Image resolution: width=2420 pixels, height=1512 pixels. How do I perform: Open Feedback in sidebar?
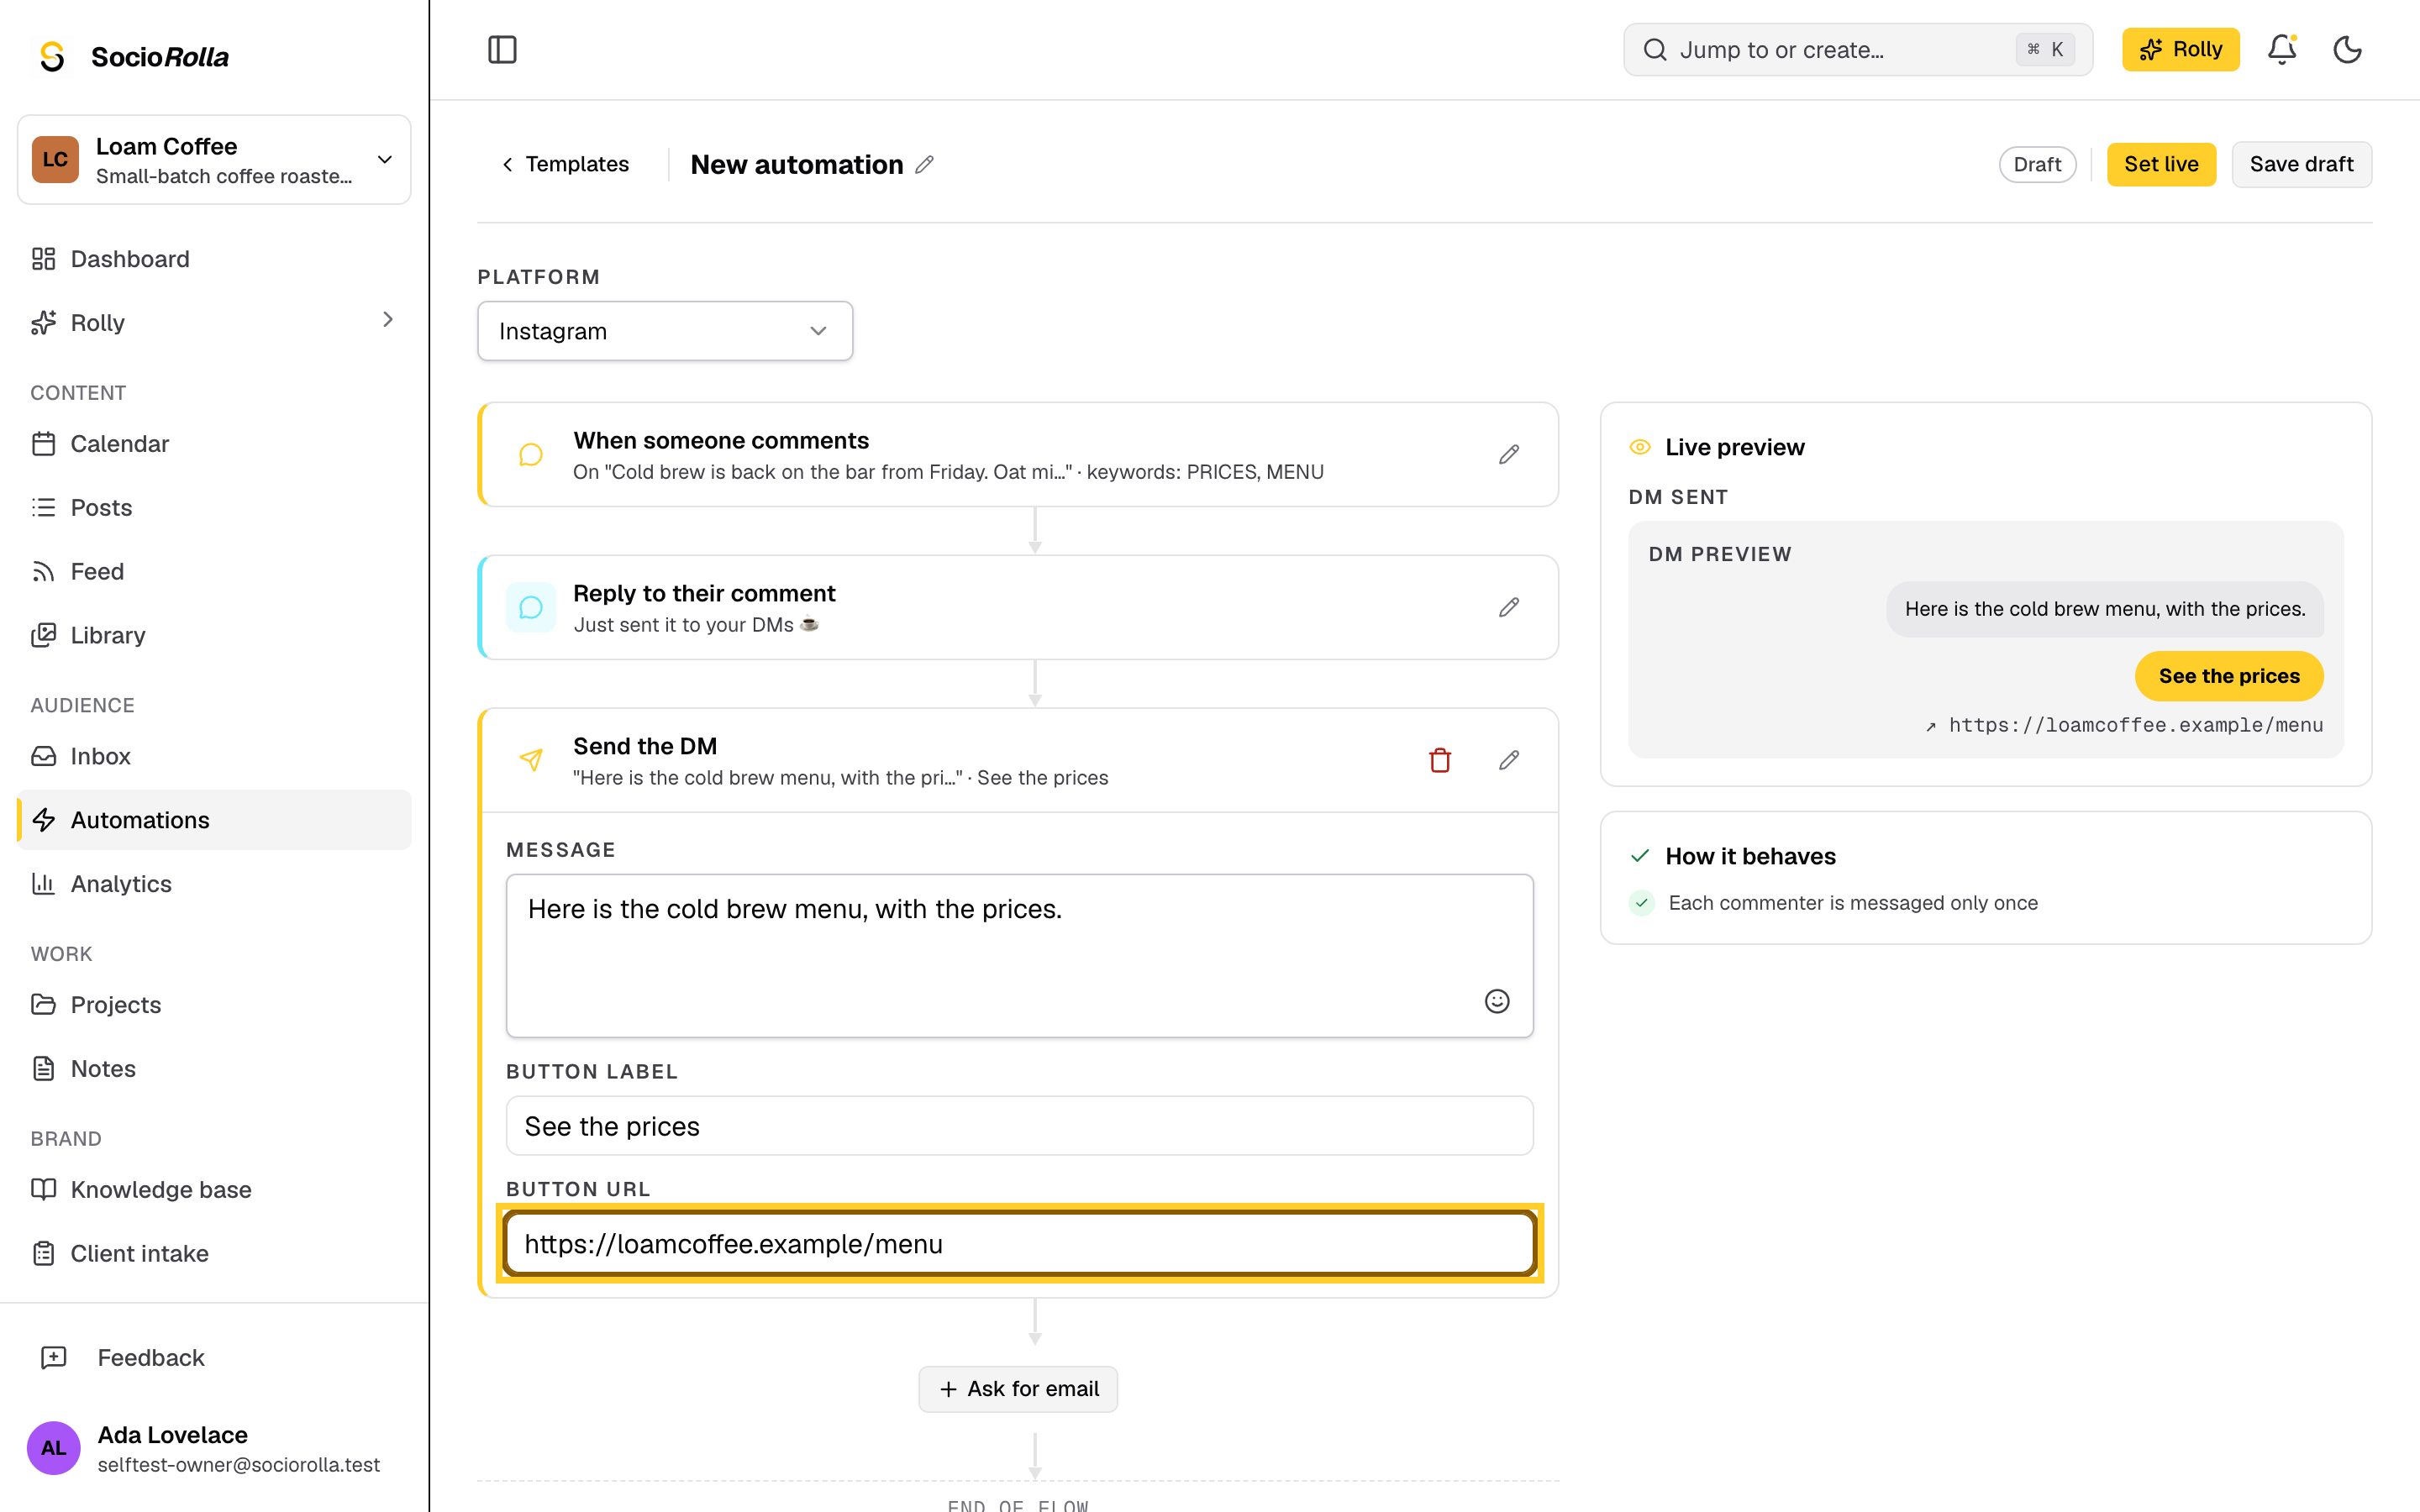coord(214,1358)
